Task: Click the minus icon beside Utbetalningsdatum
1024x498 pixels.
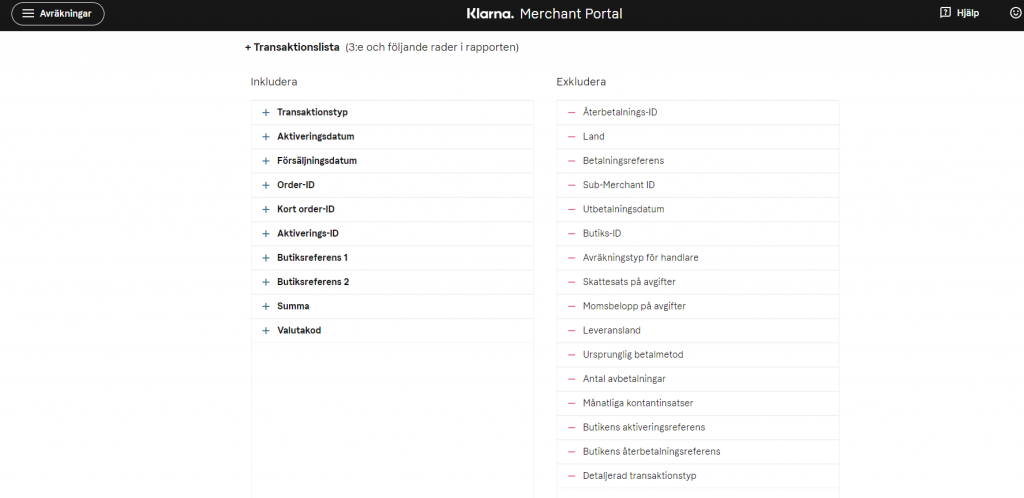Action: (x=571, y=210)
